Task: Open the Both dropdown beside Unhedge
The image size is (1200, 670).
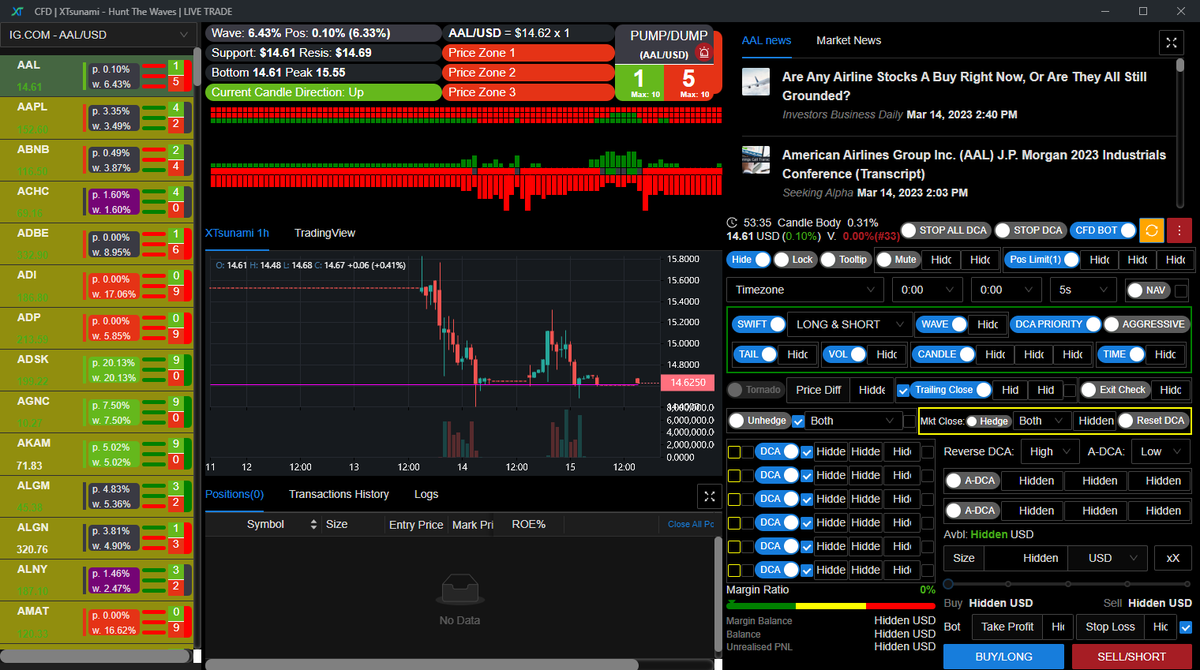Action: (x=855, y=421)
